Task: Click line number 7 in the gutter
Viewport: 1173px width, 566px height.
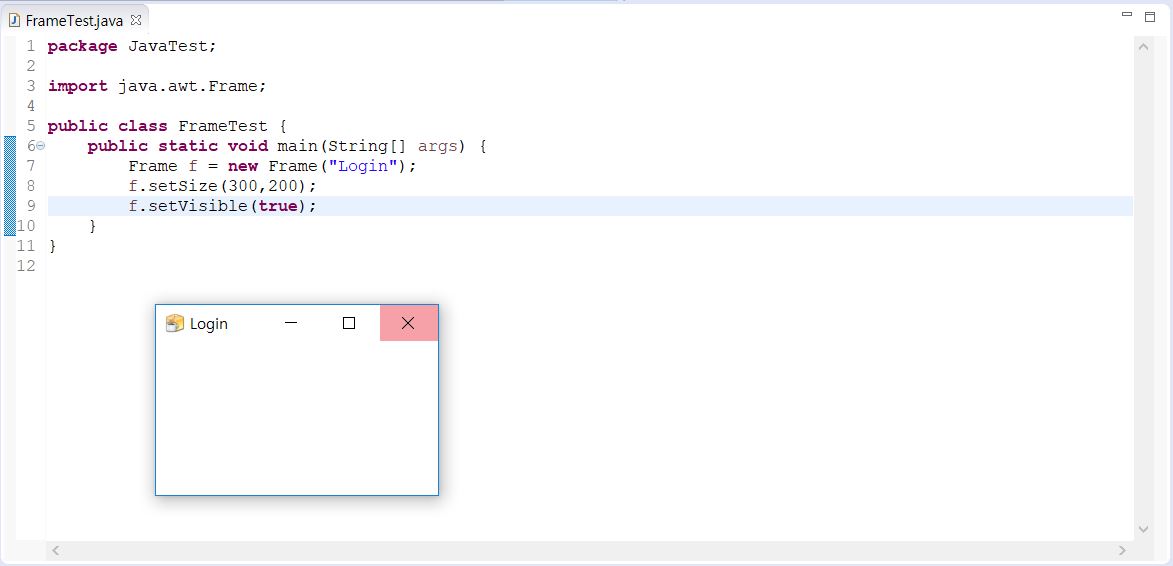Action: (31, 166)
